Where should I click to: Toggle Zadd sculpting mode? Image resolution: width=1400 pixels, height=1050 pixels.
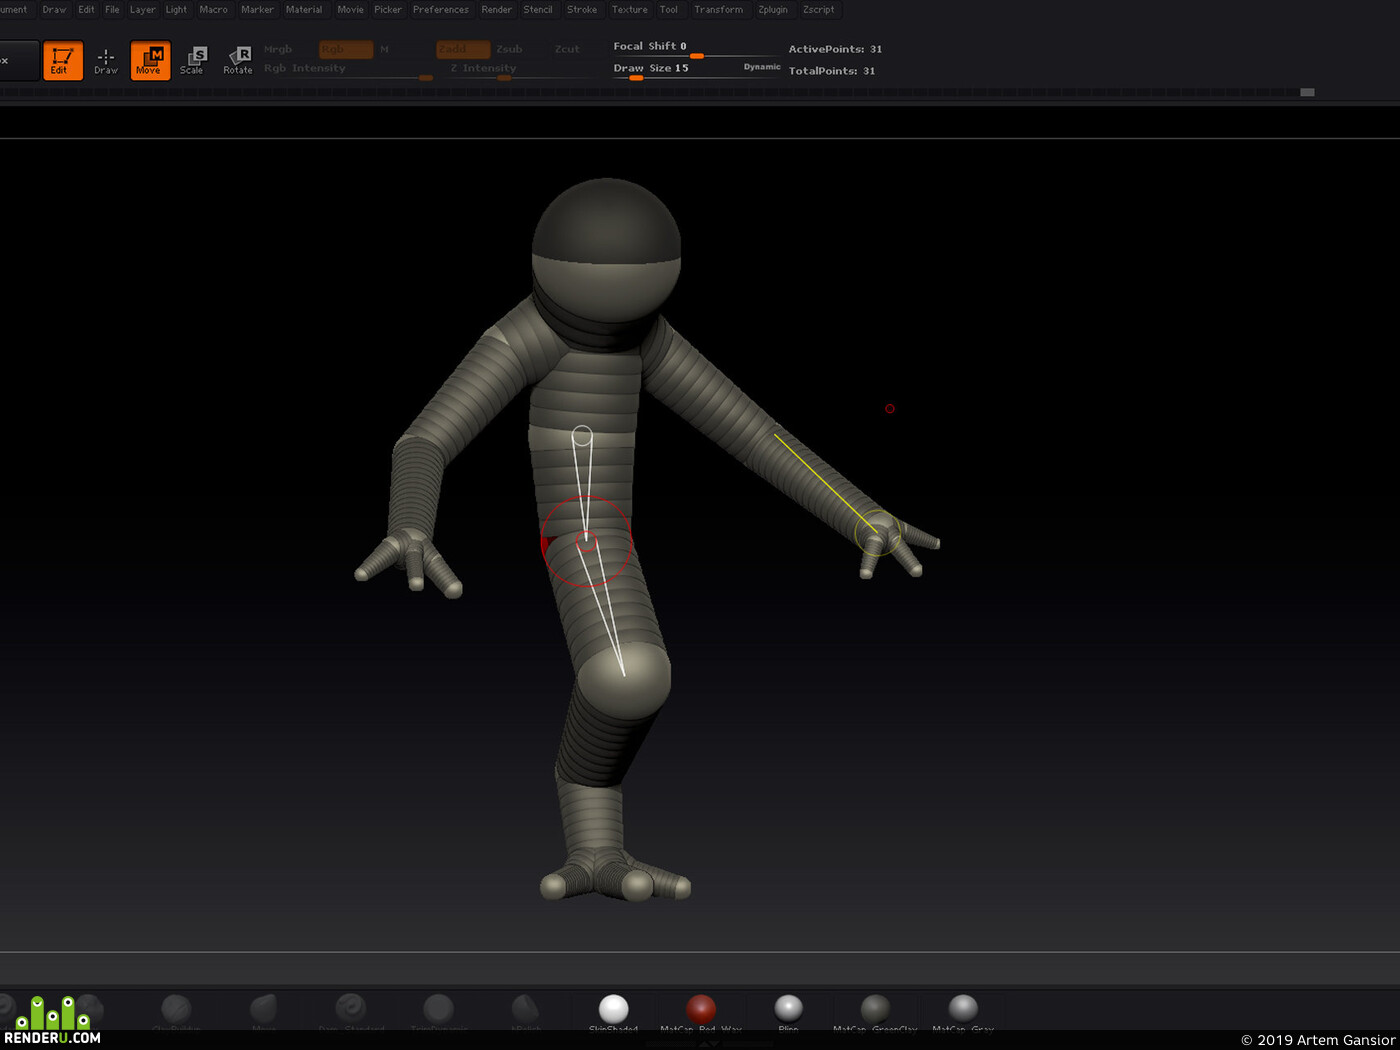[x=463, y=49]
